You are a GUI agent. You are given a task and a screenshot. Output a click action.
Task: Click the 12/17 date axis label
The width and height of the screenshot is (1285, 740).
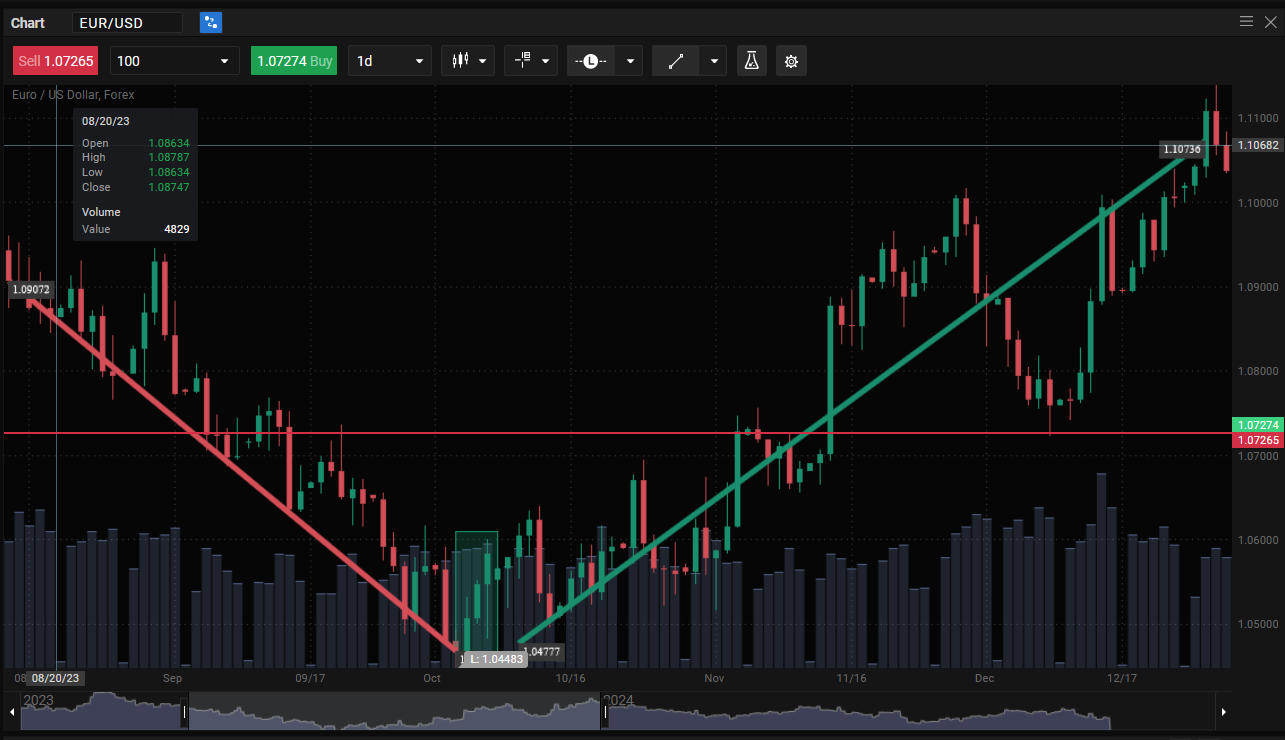pos(1122,678)
